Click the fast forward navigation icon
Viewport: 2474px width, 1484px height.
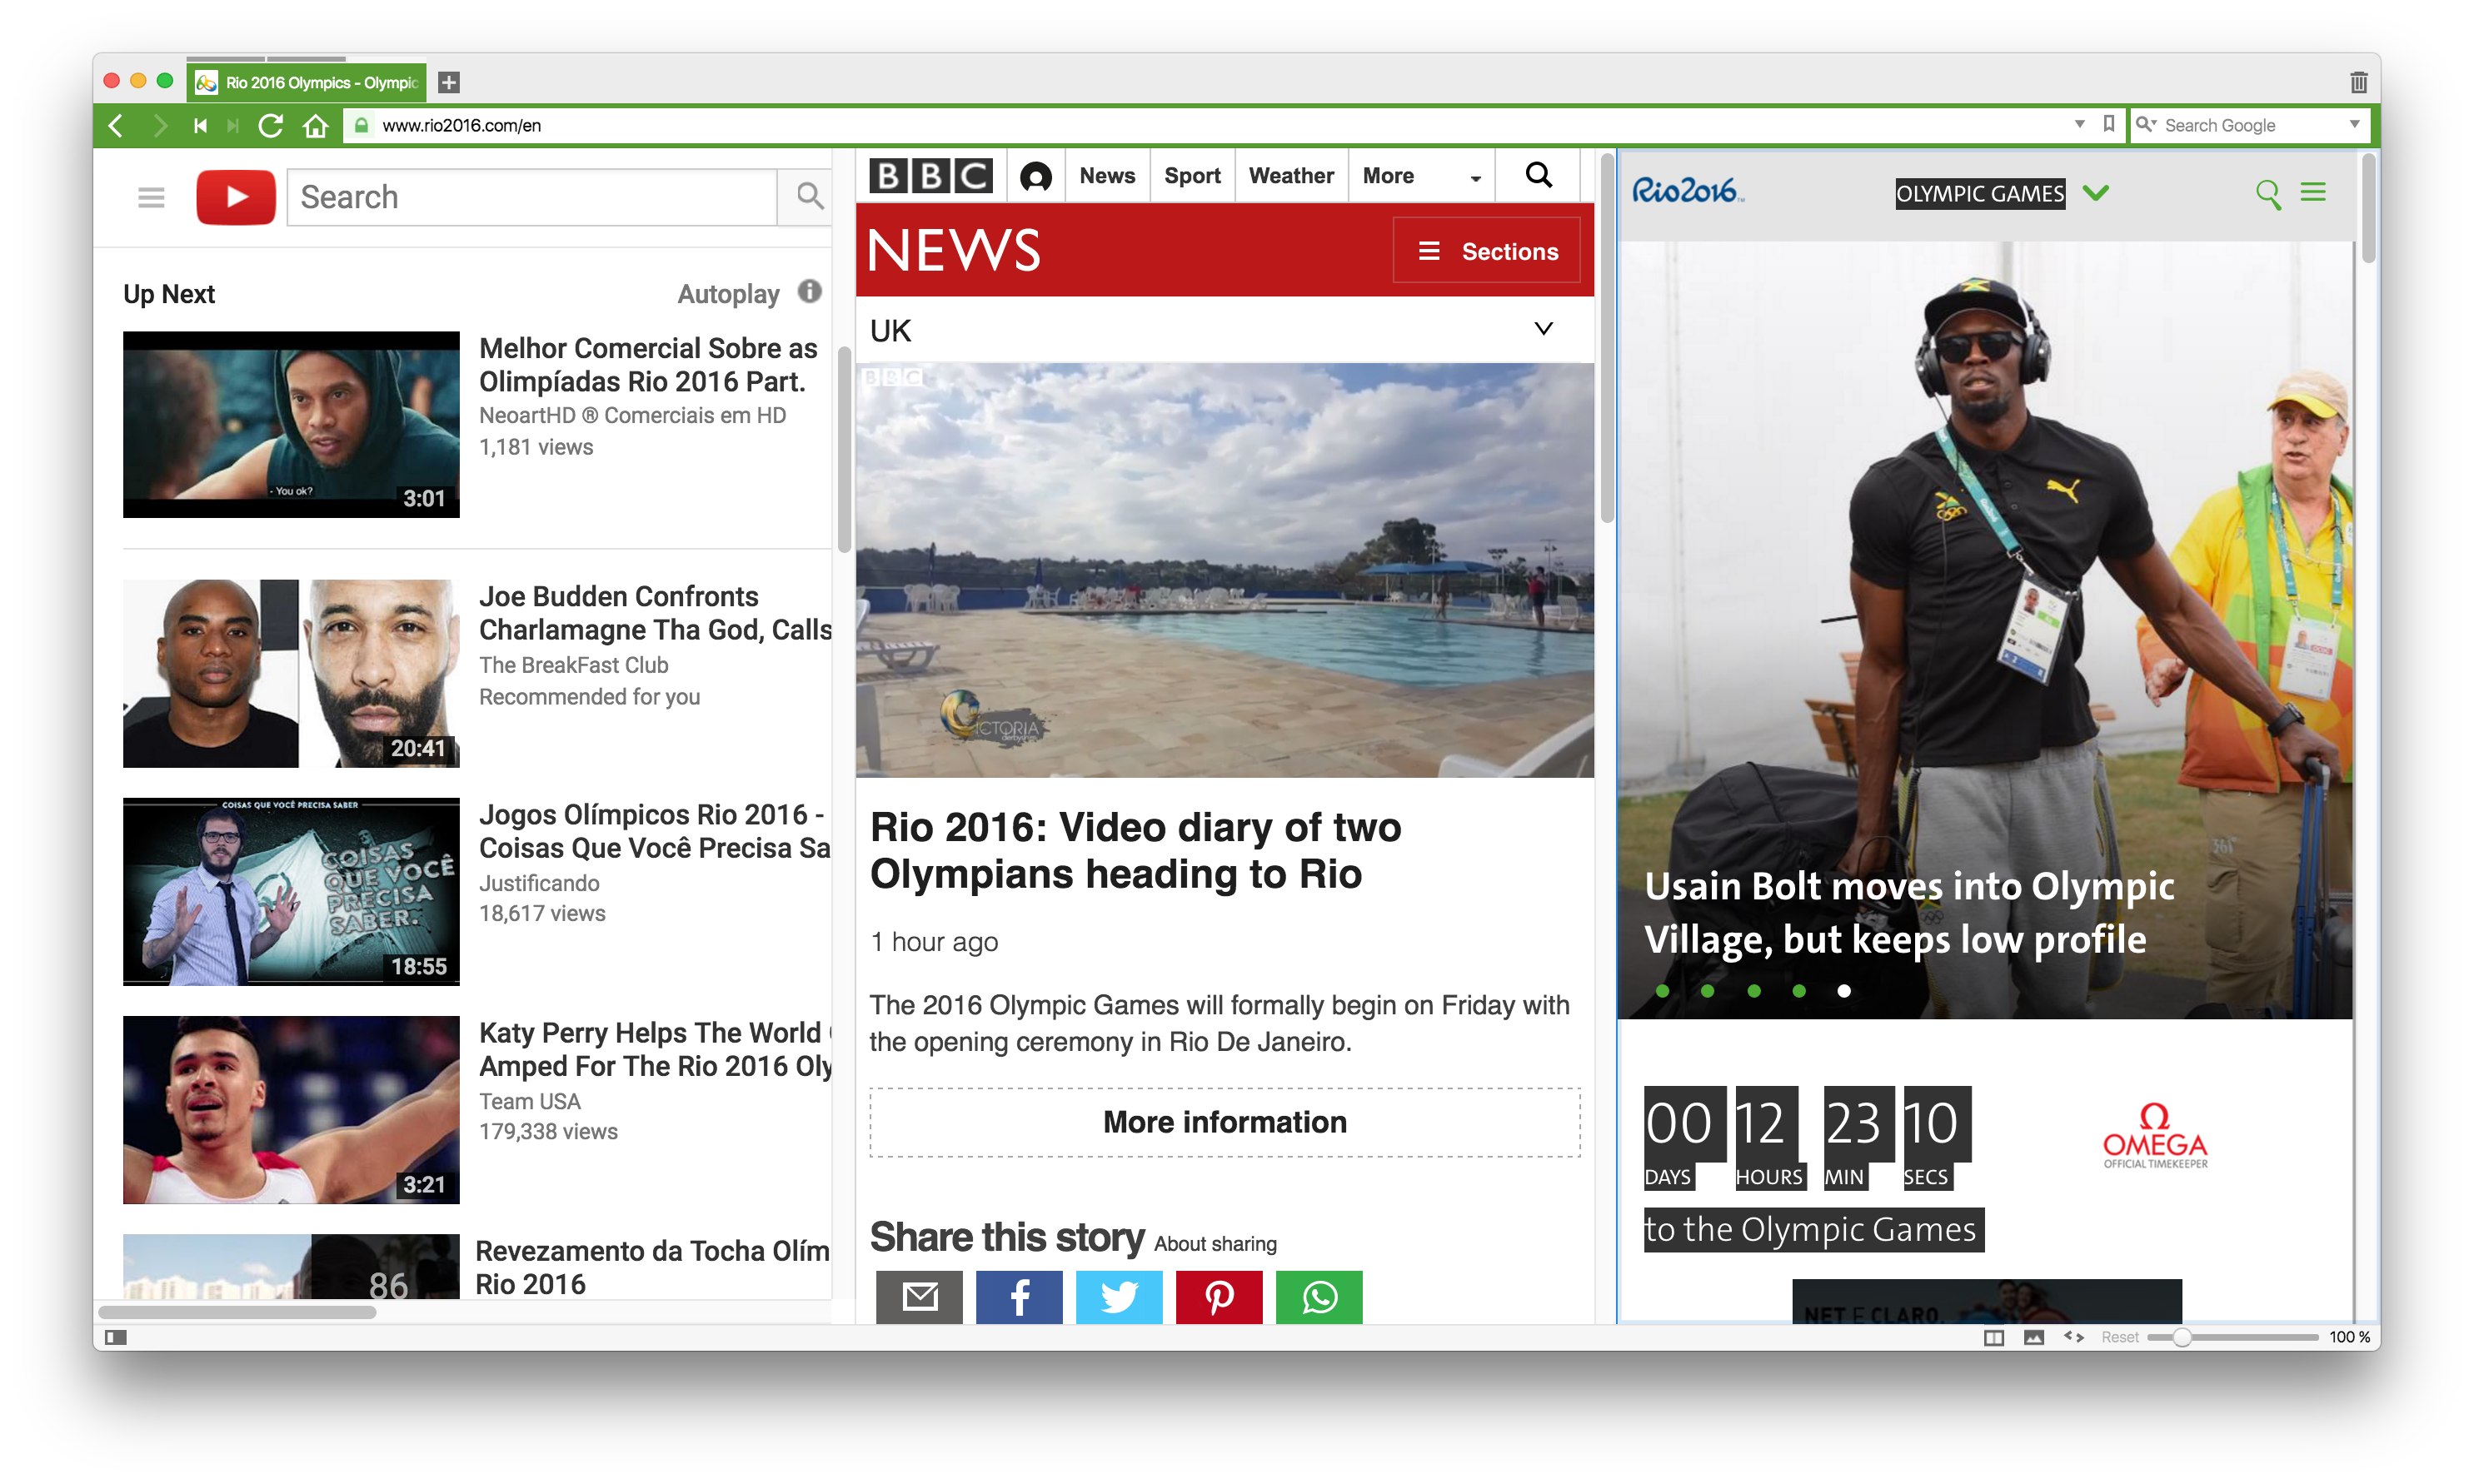point(233,125)
